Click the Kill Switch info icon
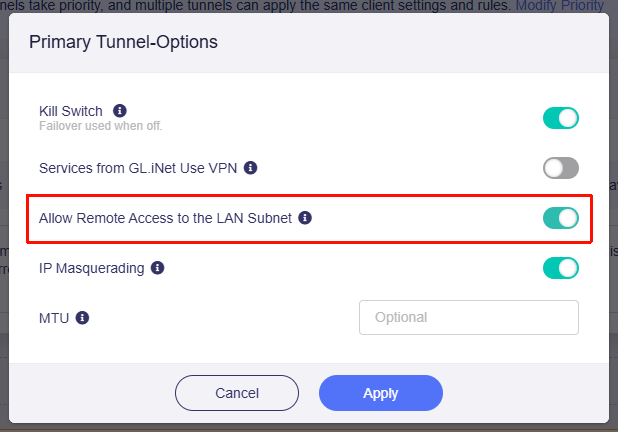Viewport: 618px width, 432px height. coord(120,110)
